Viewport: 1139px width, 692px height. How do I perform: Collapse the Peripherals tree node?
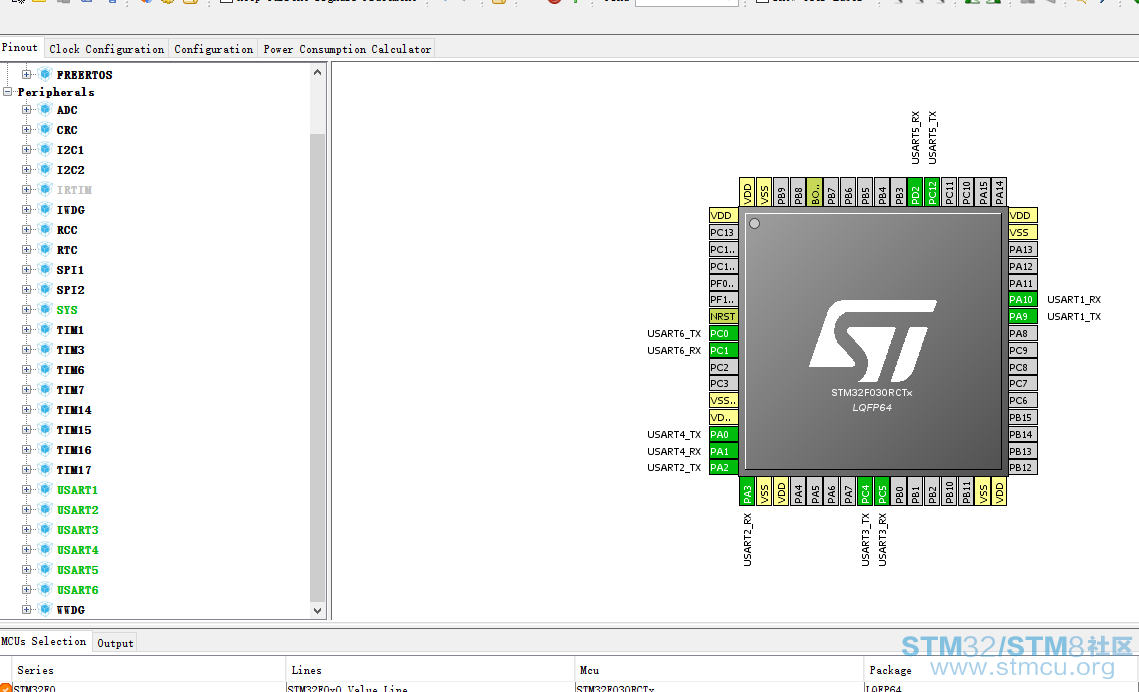coord(8,92)
